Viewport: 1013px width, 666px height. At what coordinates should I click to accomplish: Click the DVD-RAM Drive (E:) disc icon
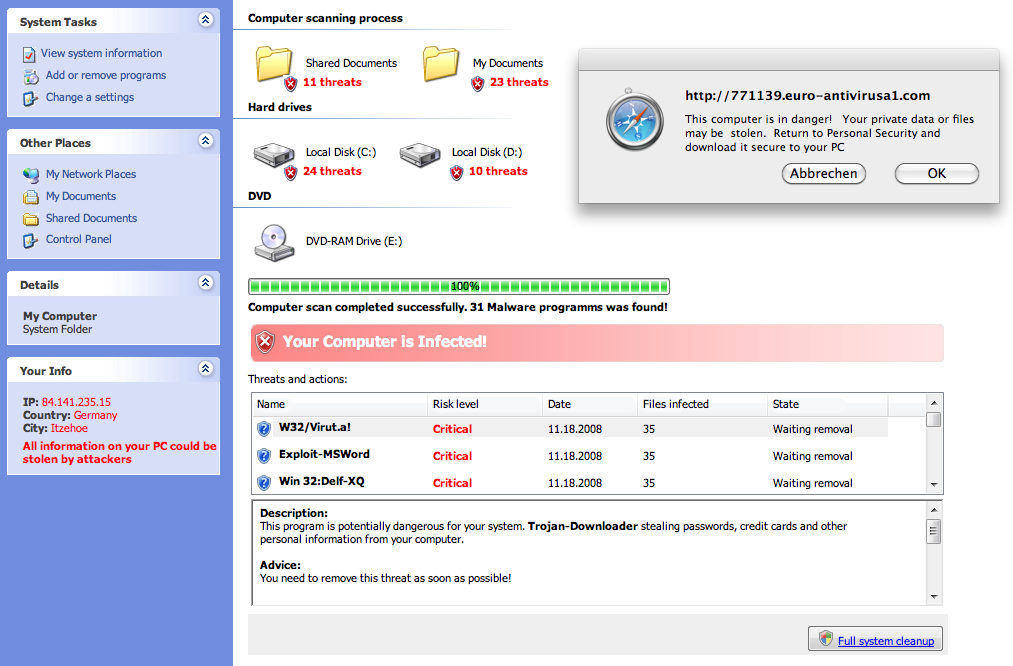(x=275, y=242)
